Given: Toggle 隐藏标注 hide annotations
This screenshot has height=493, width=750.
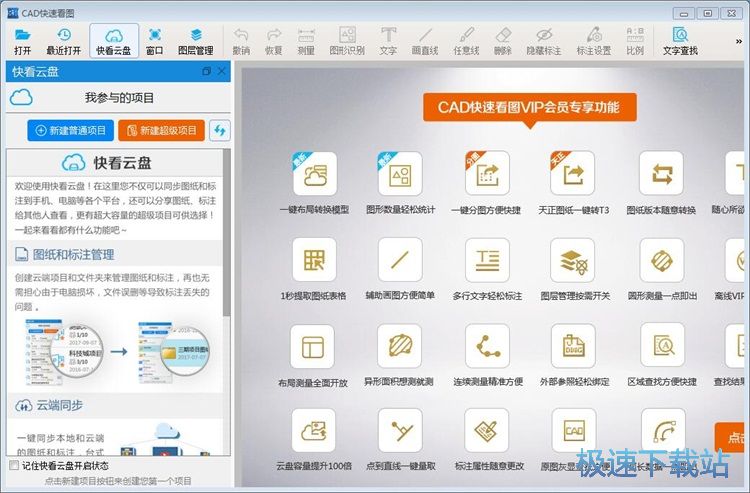Looking at the screenshot, I should [x=544, y=41].
